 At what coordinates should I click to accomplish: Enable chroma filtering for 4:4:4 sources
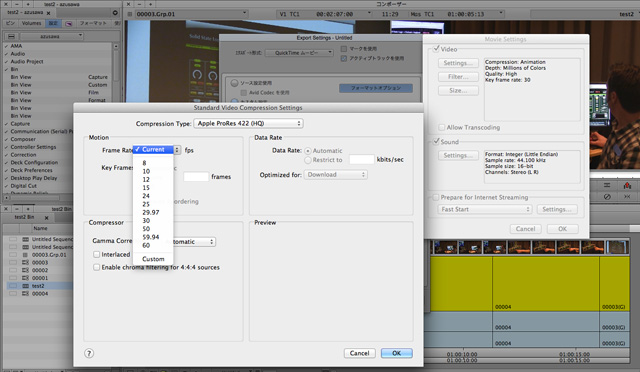point(96,267)
